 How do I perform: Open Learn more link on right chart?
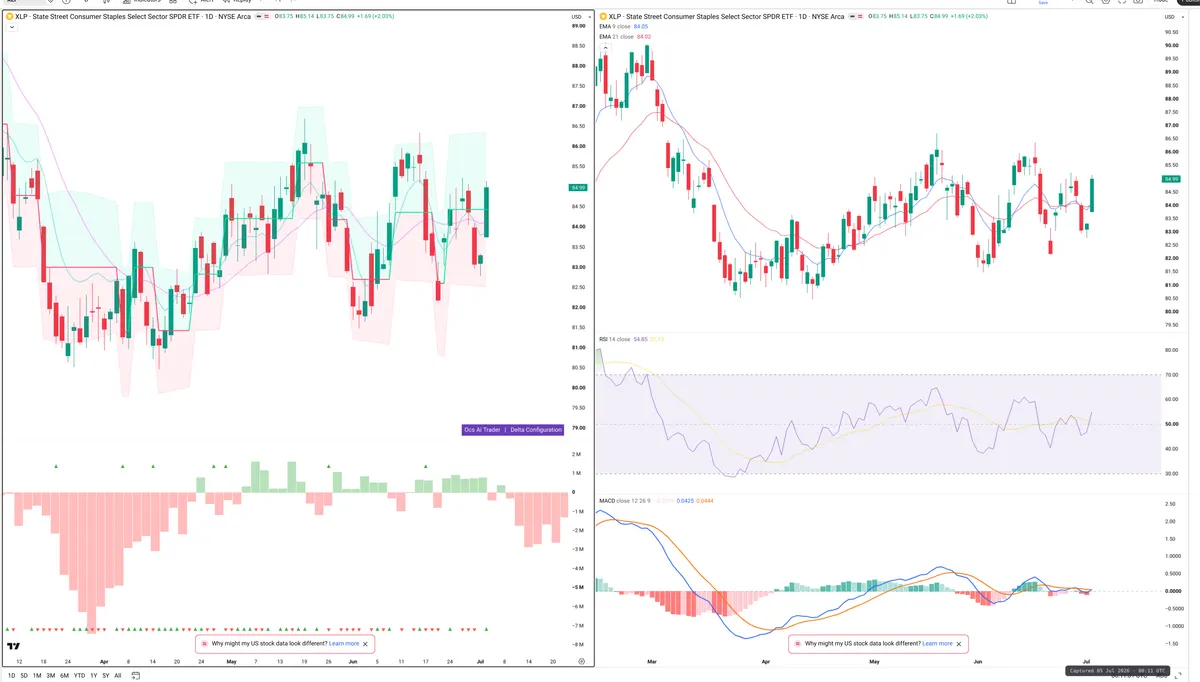[937, 643]
